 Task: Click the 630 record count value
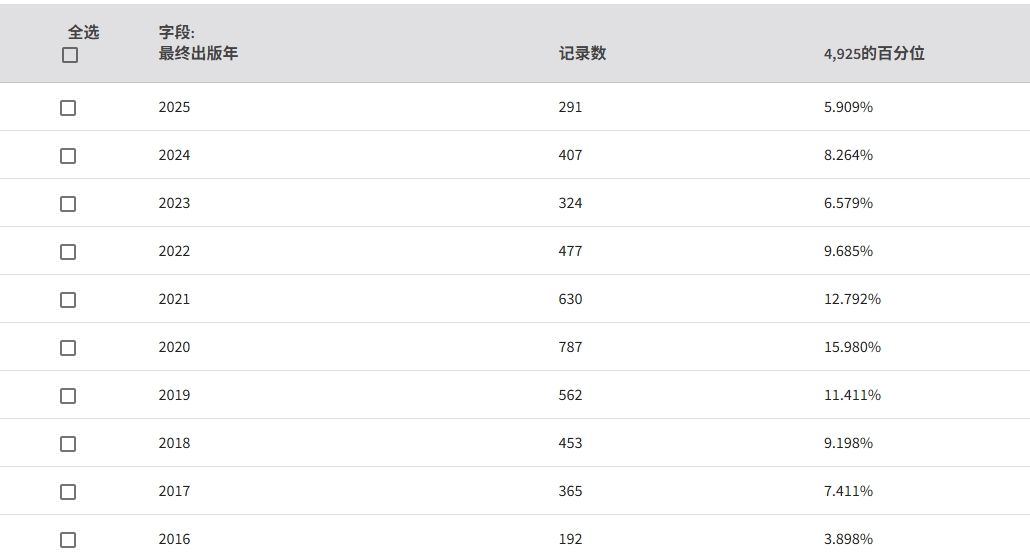tap(570, 299)
